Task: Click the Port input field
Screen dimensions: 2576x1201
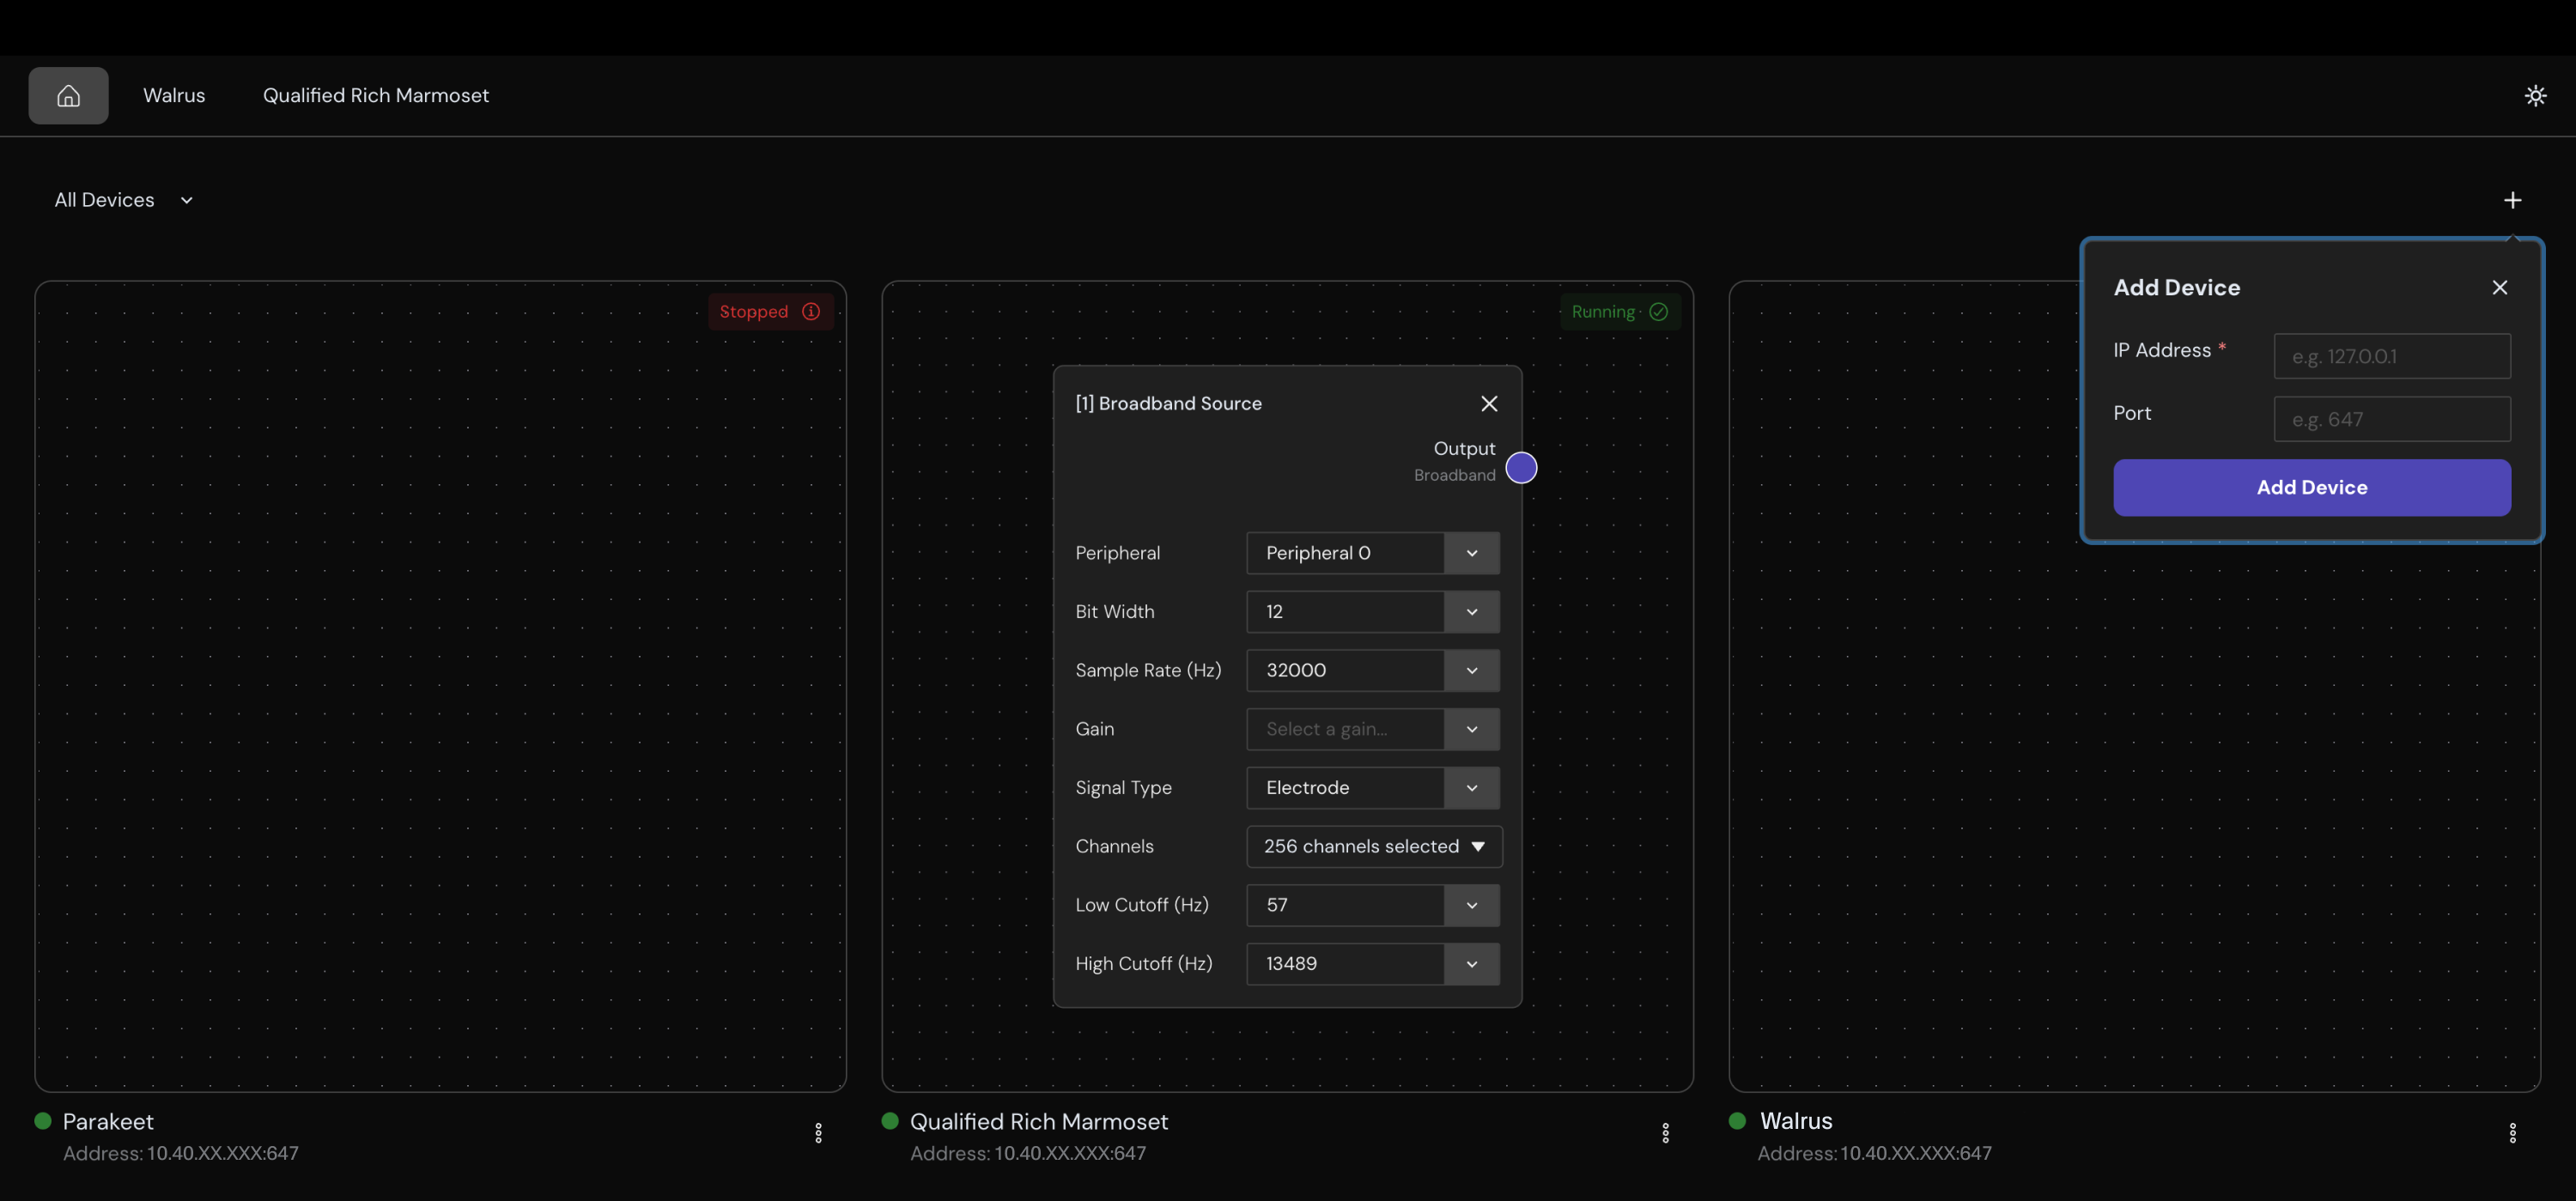Action: point(2392,419)
